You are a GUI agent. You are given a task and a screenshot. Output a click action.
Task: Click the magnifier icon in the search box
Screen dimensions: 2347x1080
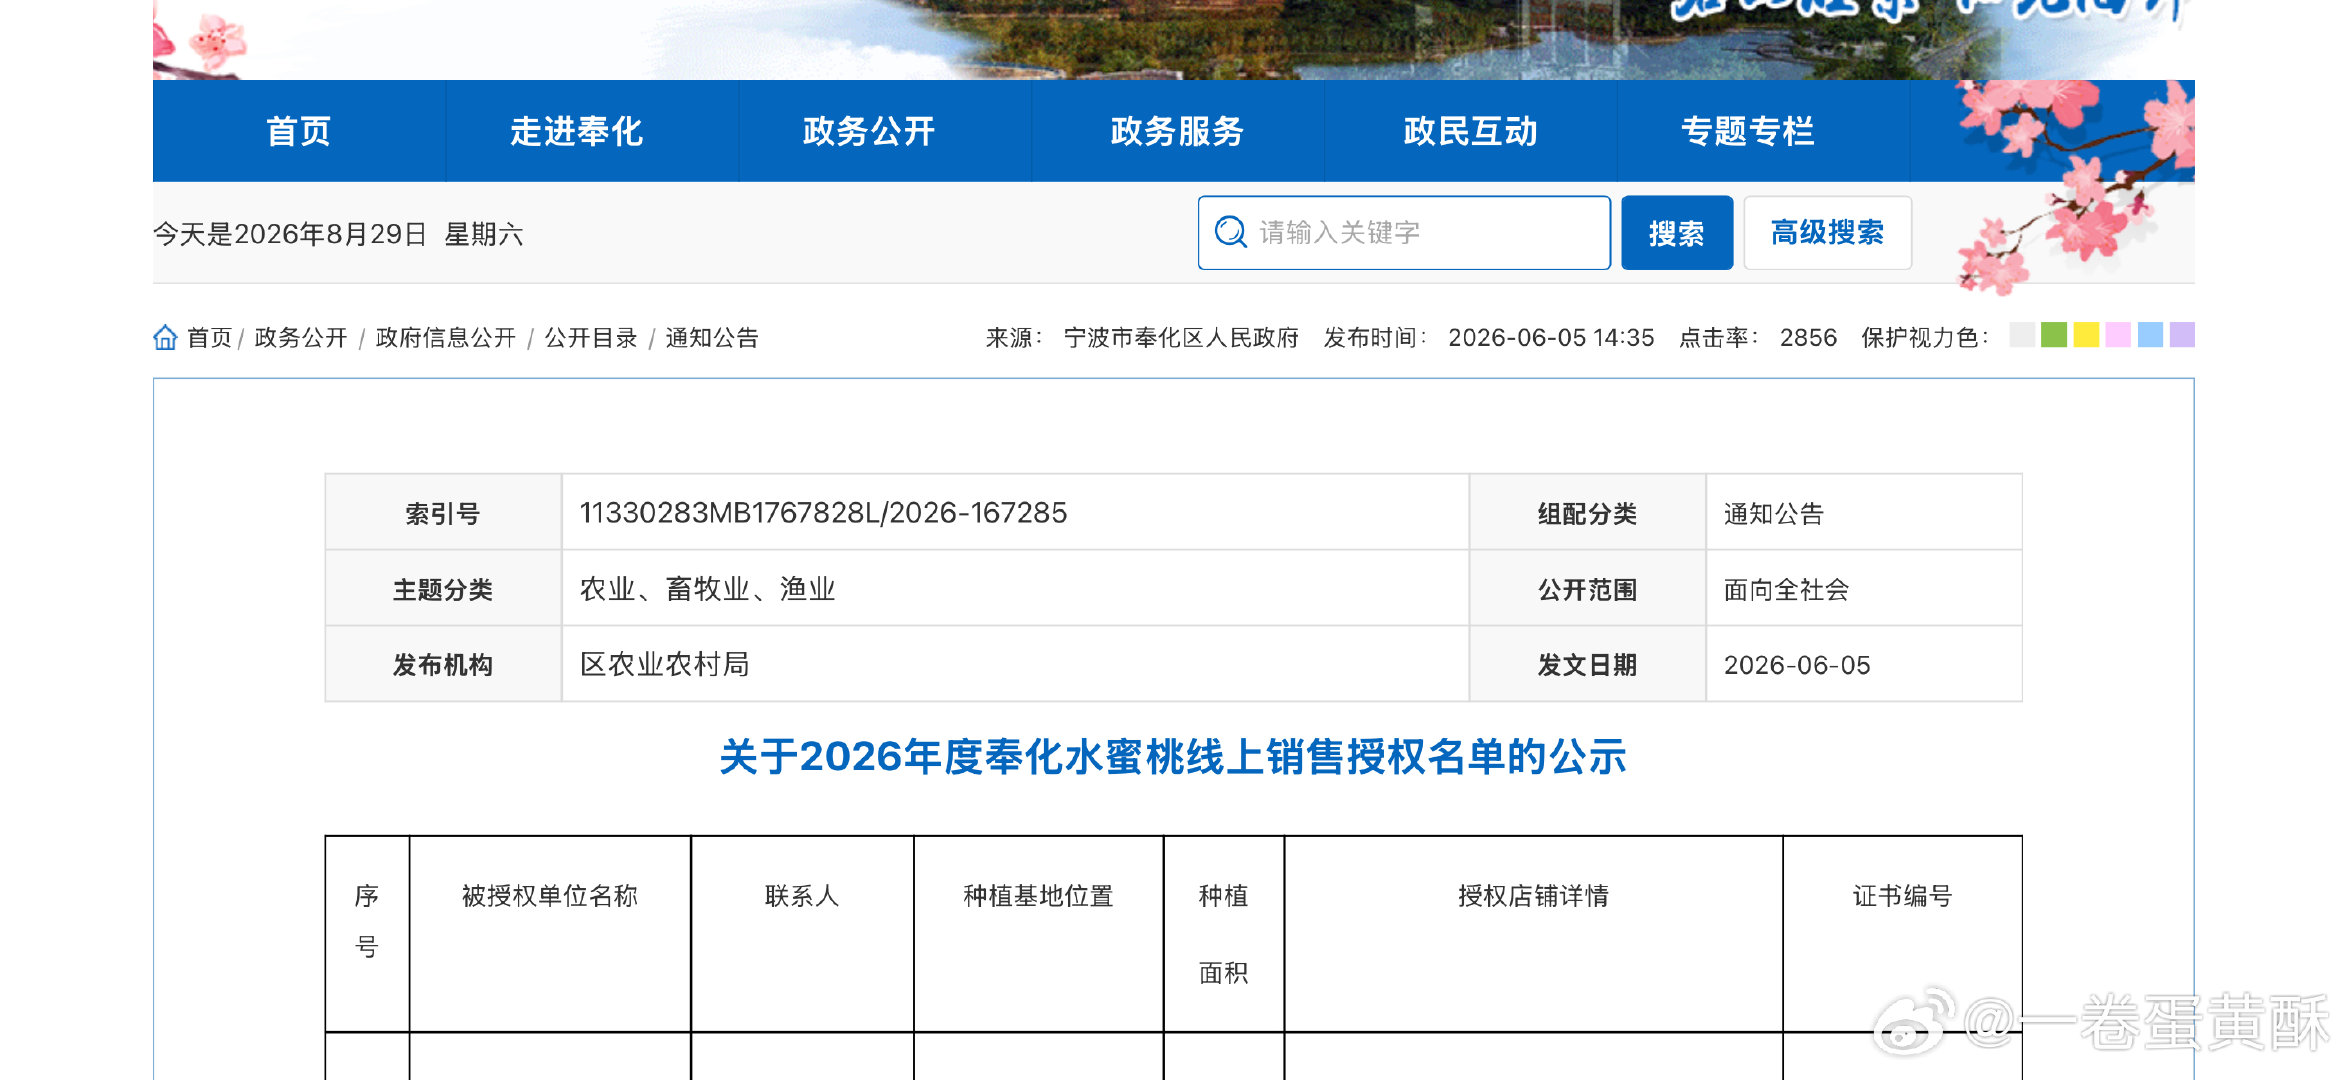click(1230, 232)
